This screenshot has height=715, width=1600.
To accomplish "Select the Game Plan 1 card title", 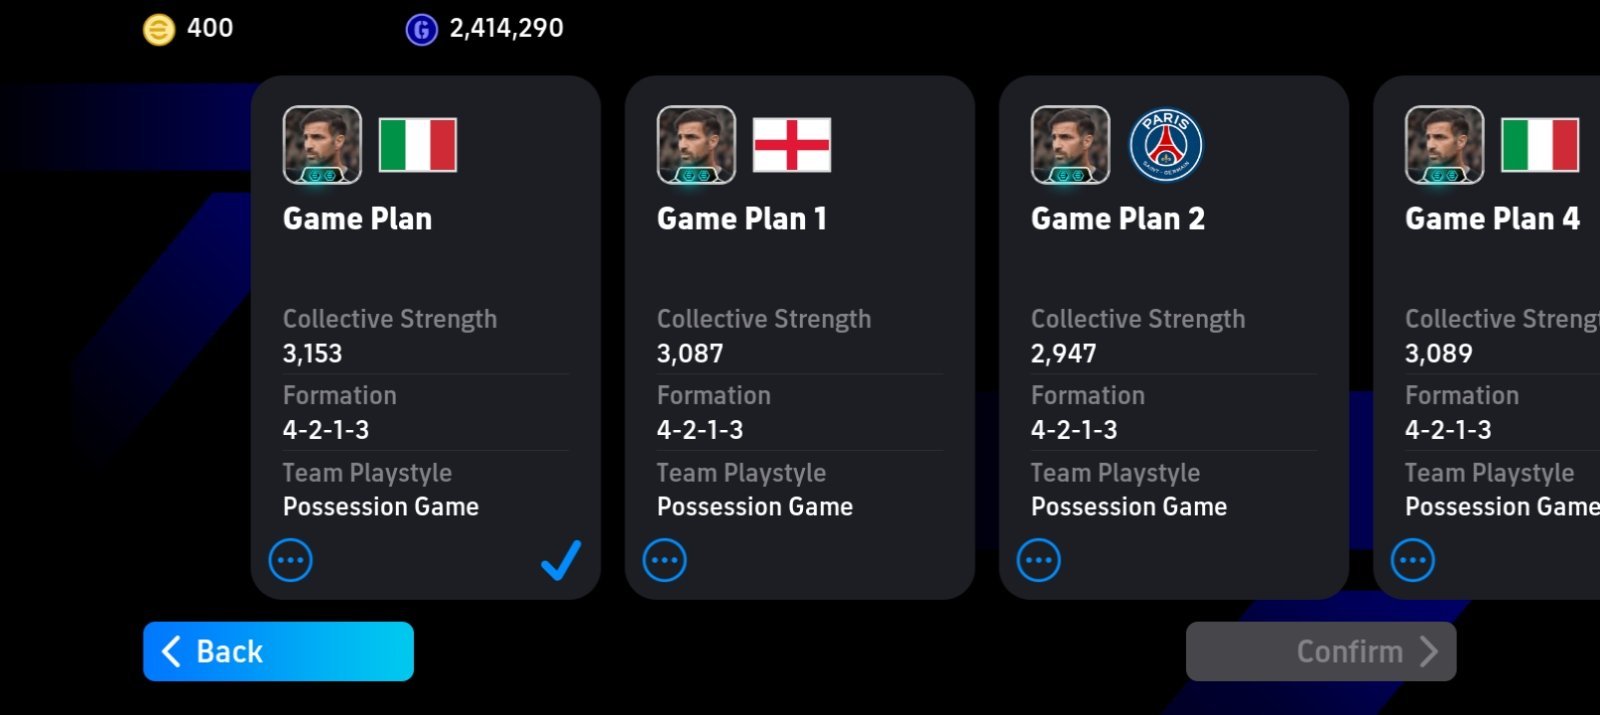I will click(x=742, y=219).
